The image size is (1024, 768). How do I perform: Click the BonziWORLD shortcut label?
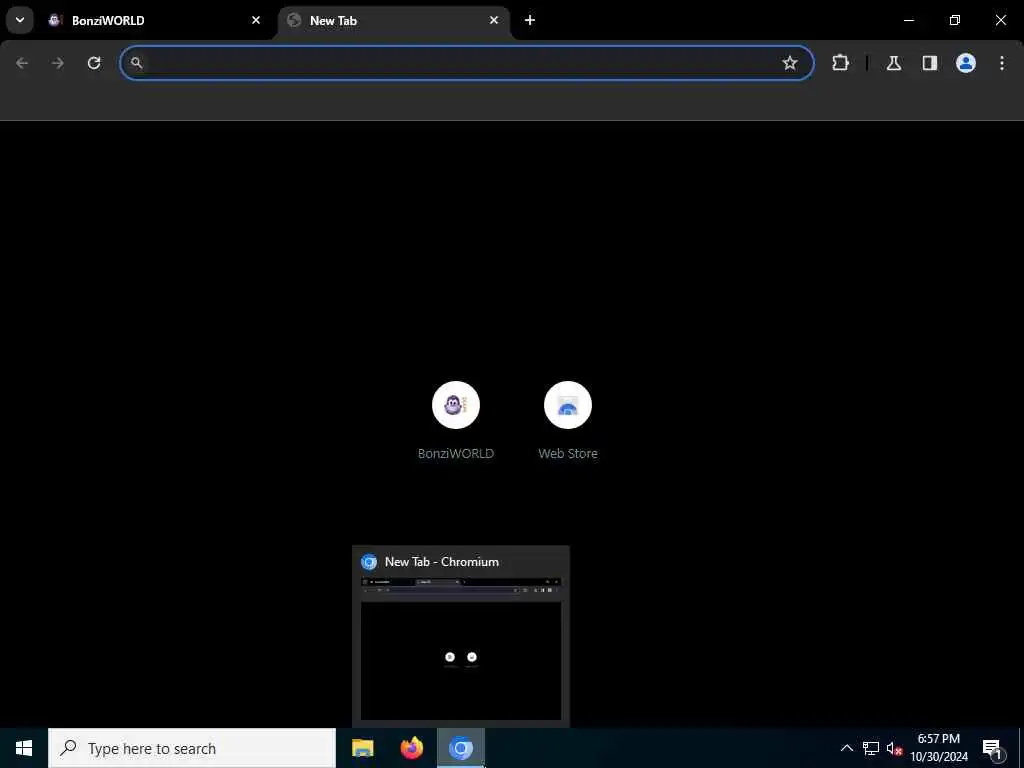456,453
